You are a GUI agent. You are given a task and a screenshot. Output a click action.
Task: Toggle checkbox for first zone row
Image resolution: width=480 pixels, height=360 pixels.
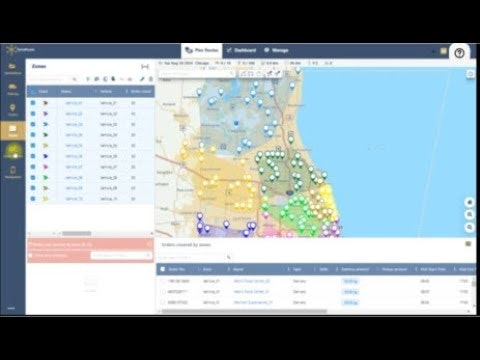(x=33, y=103)
